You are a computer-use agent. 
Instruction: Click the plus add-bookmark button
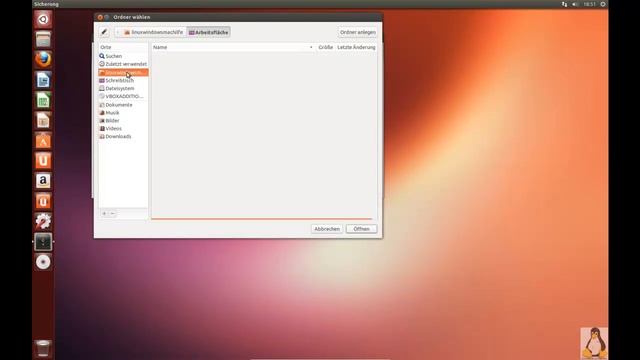coord(104,213)
